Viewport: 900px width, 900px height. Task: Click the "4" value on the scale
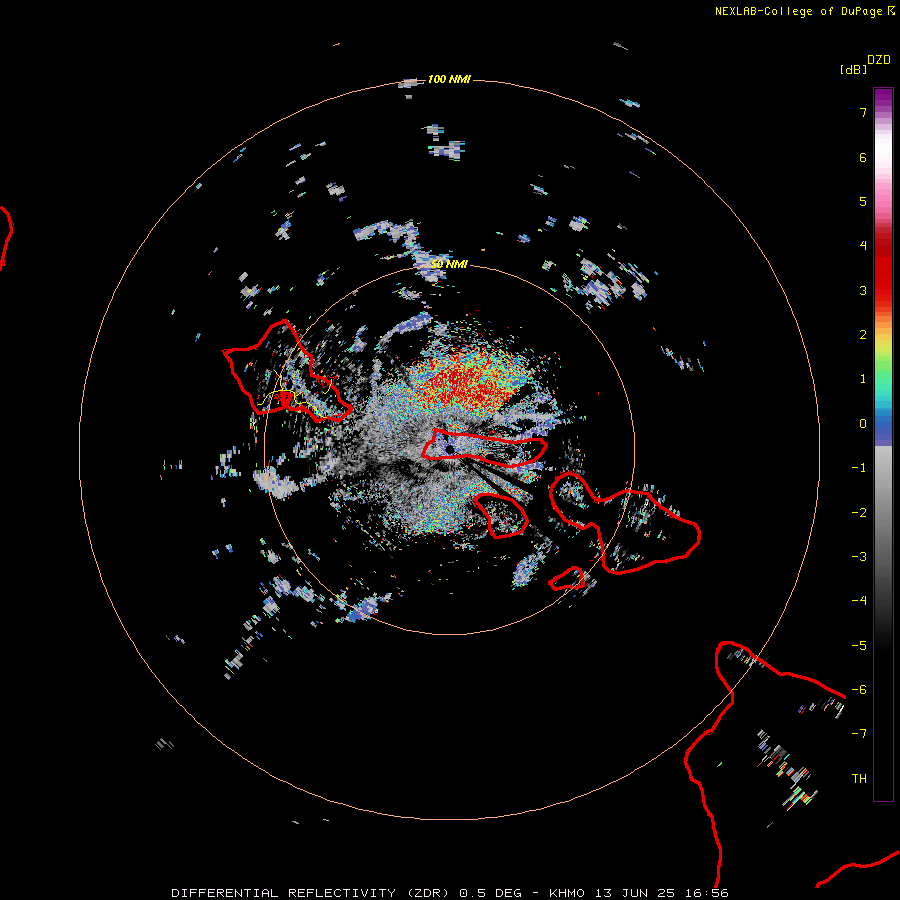click(863, 246)
